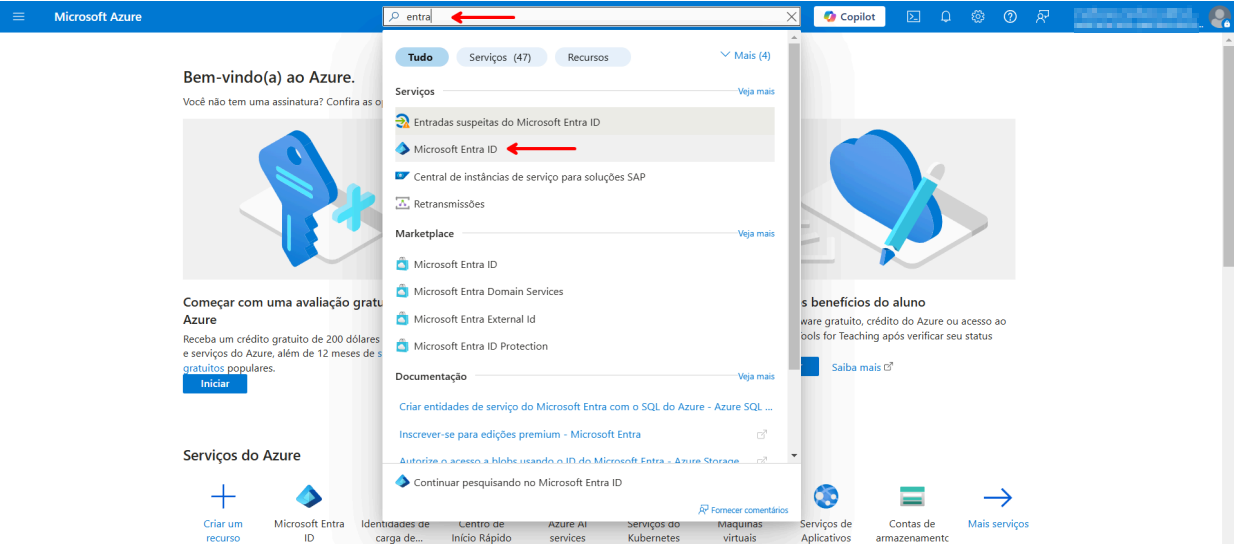Viewport: 1237px width, 556px height.
Task: Click the Mais serviços arrow icon
Action: (x=997, y=497)
